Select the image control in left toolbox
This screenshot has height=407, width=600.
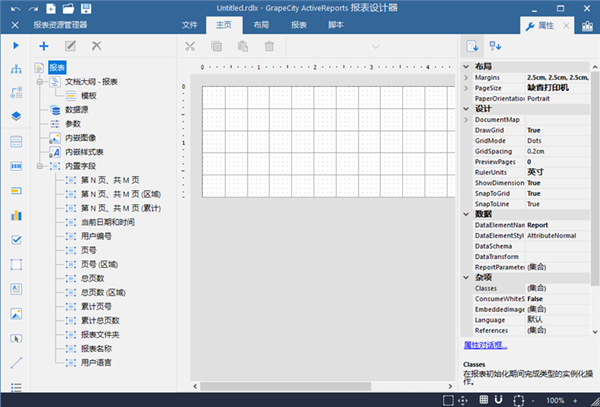pyautogui.click(x=16, y=313)
